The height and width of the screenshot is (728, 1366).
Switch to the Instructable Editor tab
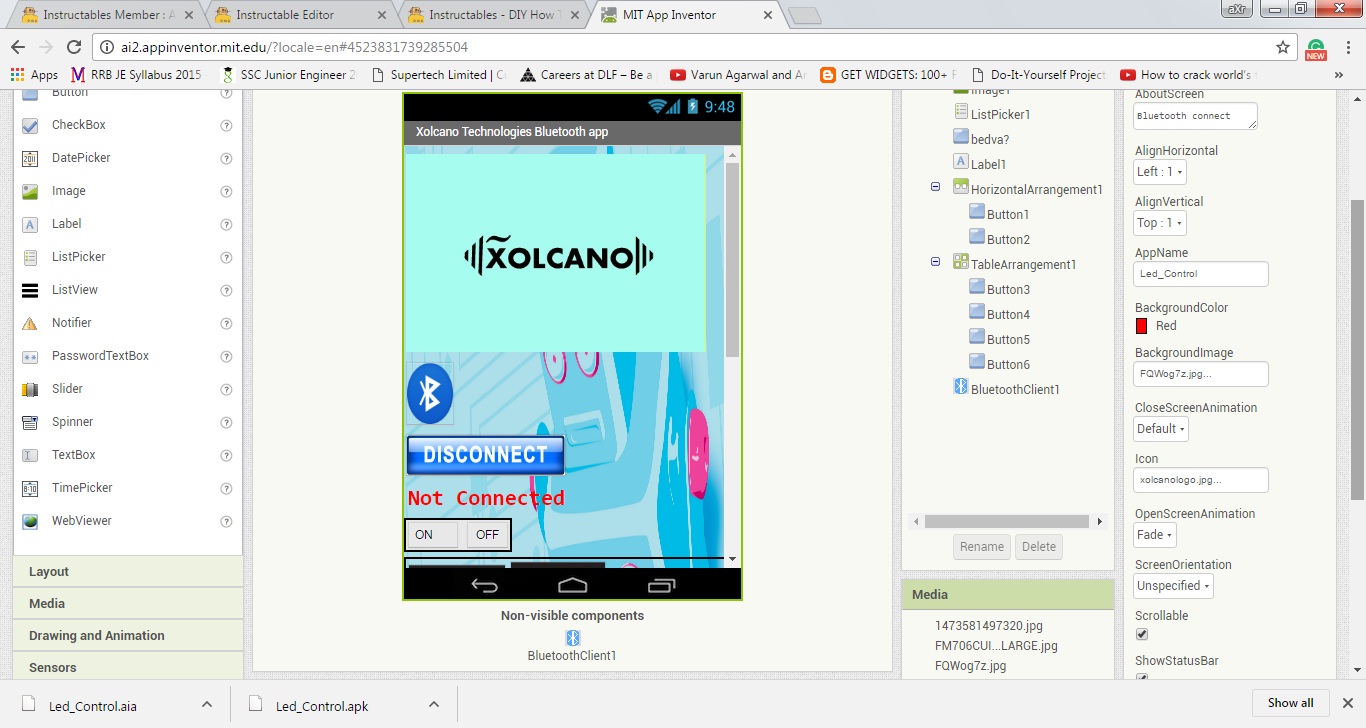pos(300,15)
